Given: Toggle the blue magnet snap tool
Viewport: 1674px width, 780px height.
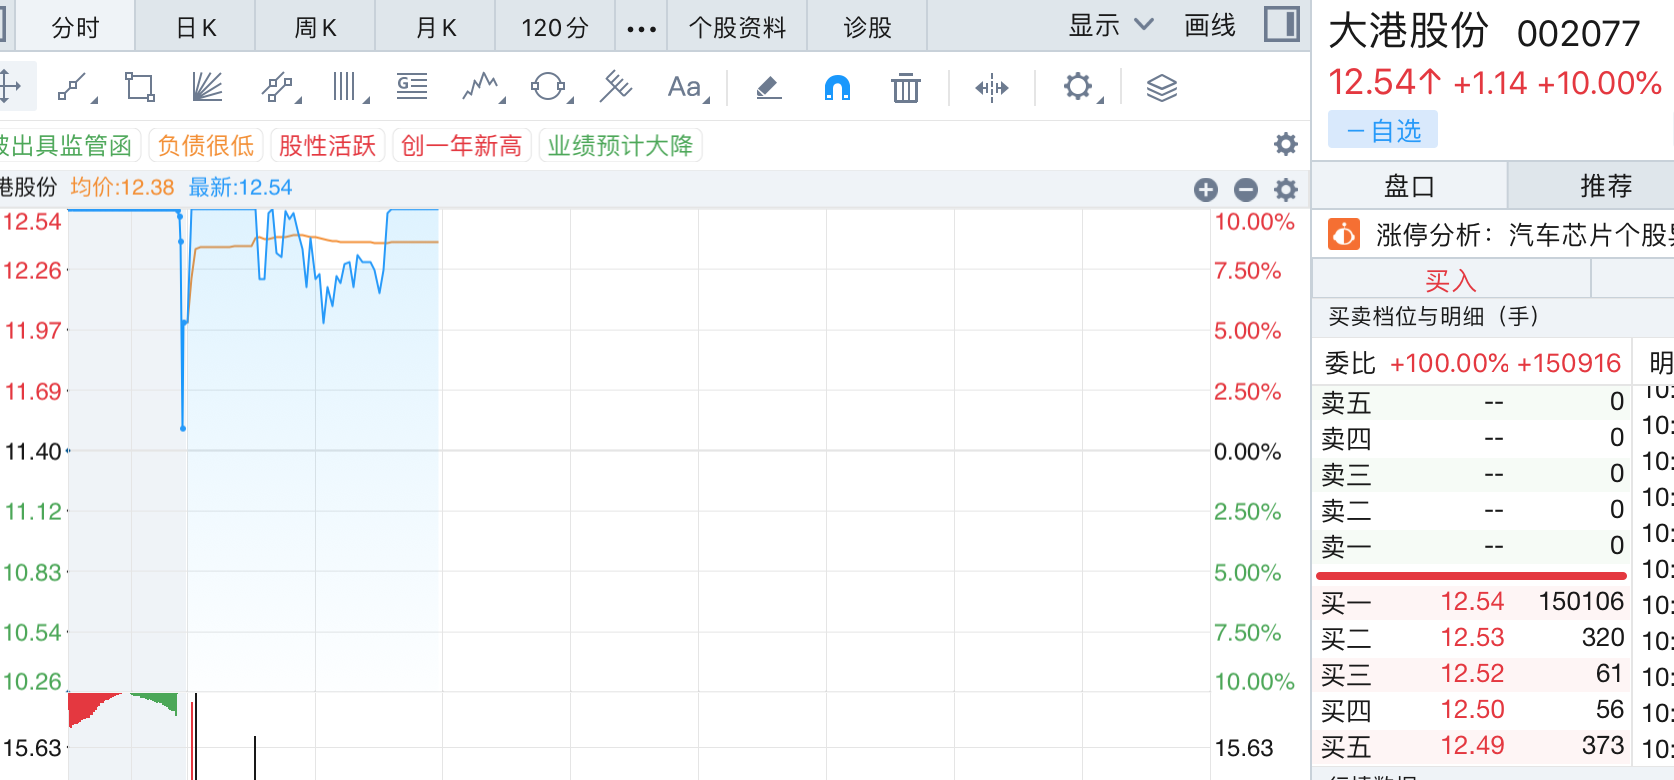Looking at the screenshot, I should [x=837, y=88].
